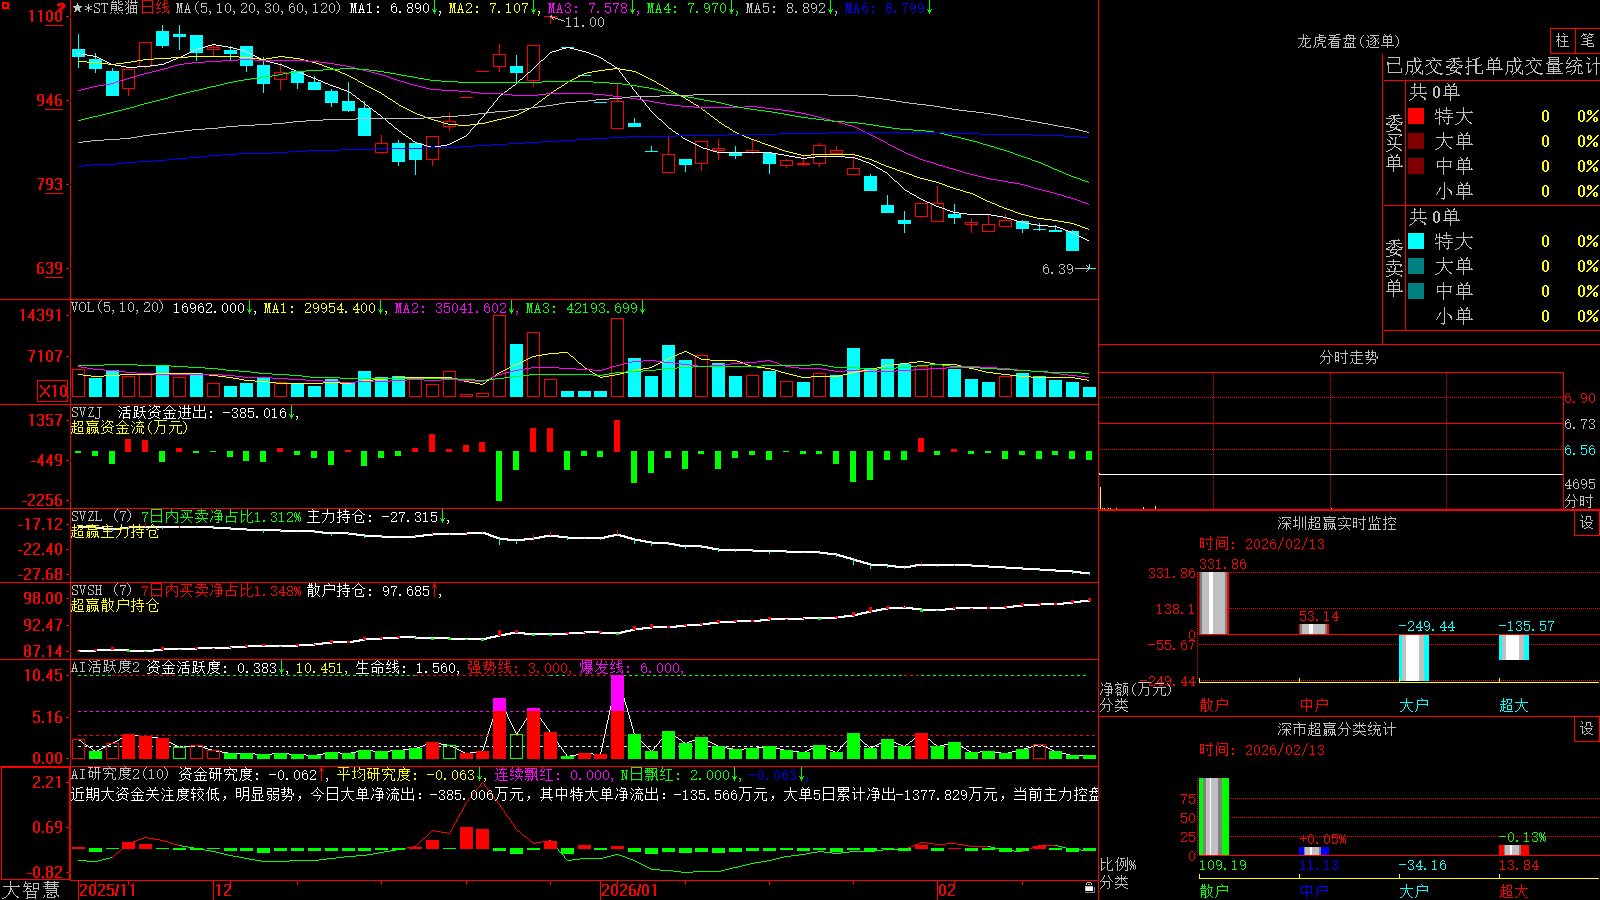Image resolution: width=1600 pixels, height=900 pixels.
Task: Click the dark red 大单 buy order swatch
Action: pyautogui.click(x=1416, y=141)
